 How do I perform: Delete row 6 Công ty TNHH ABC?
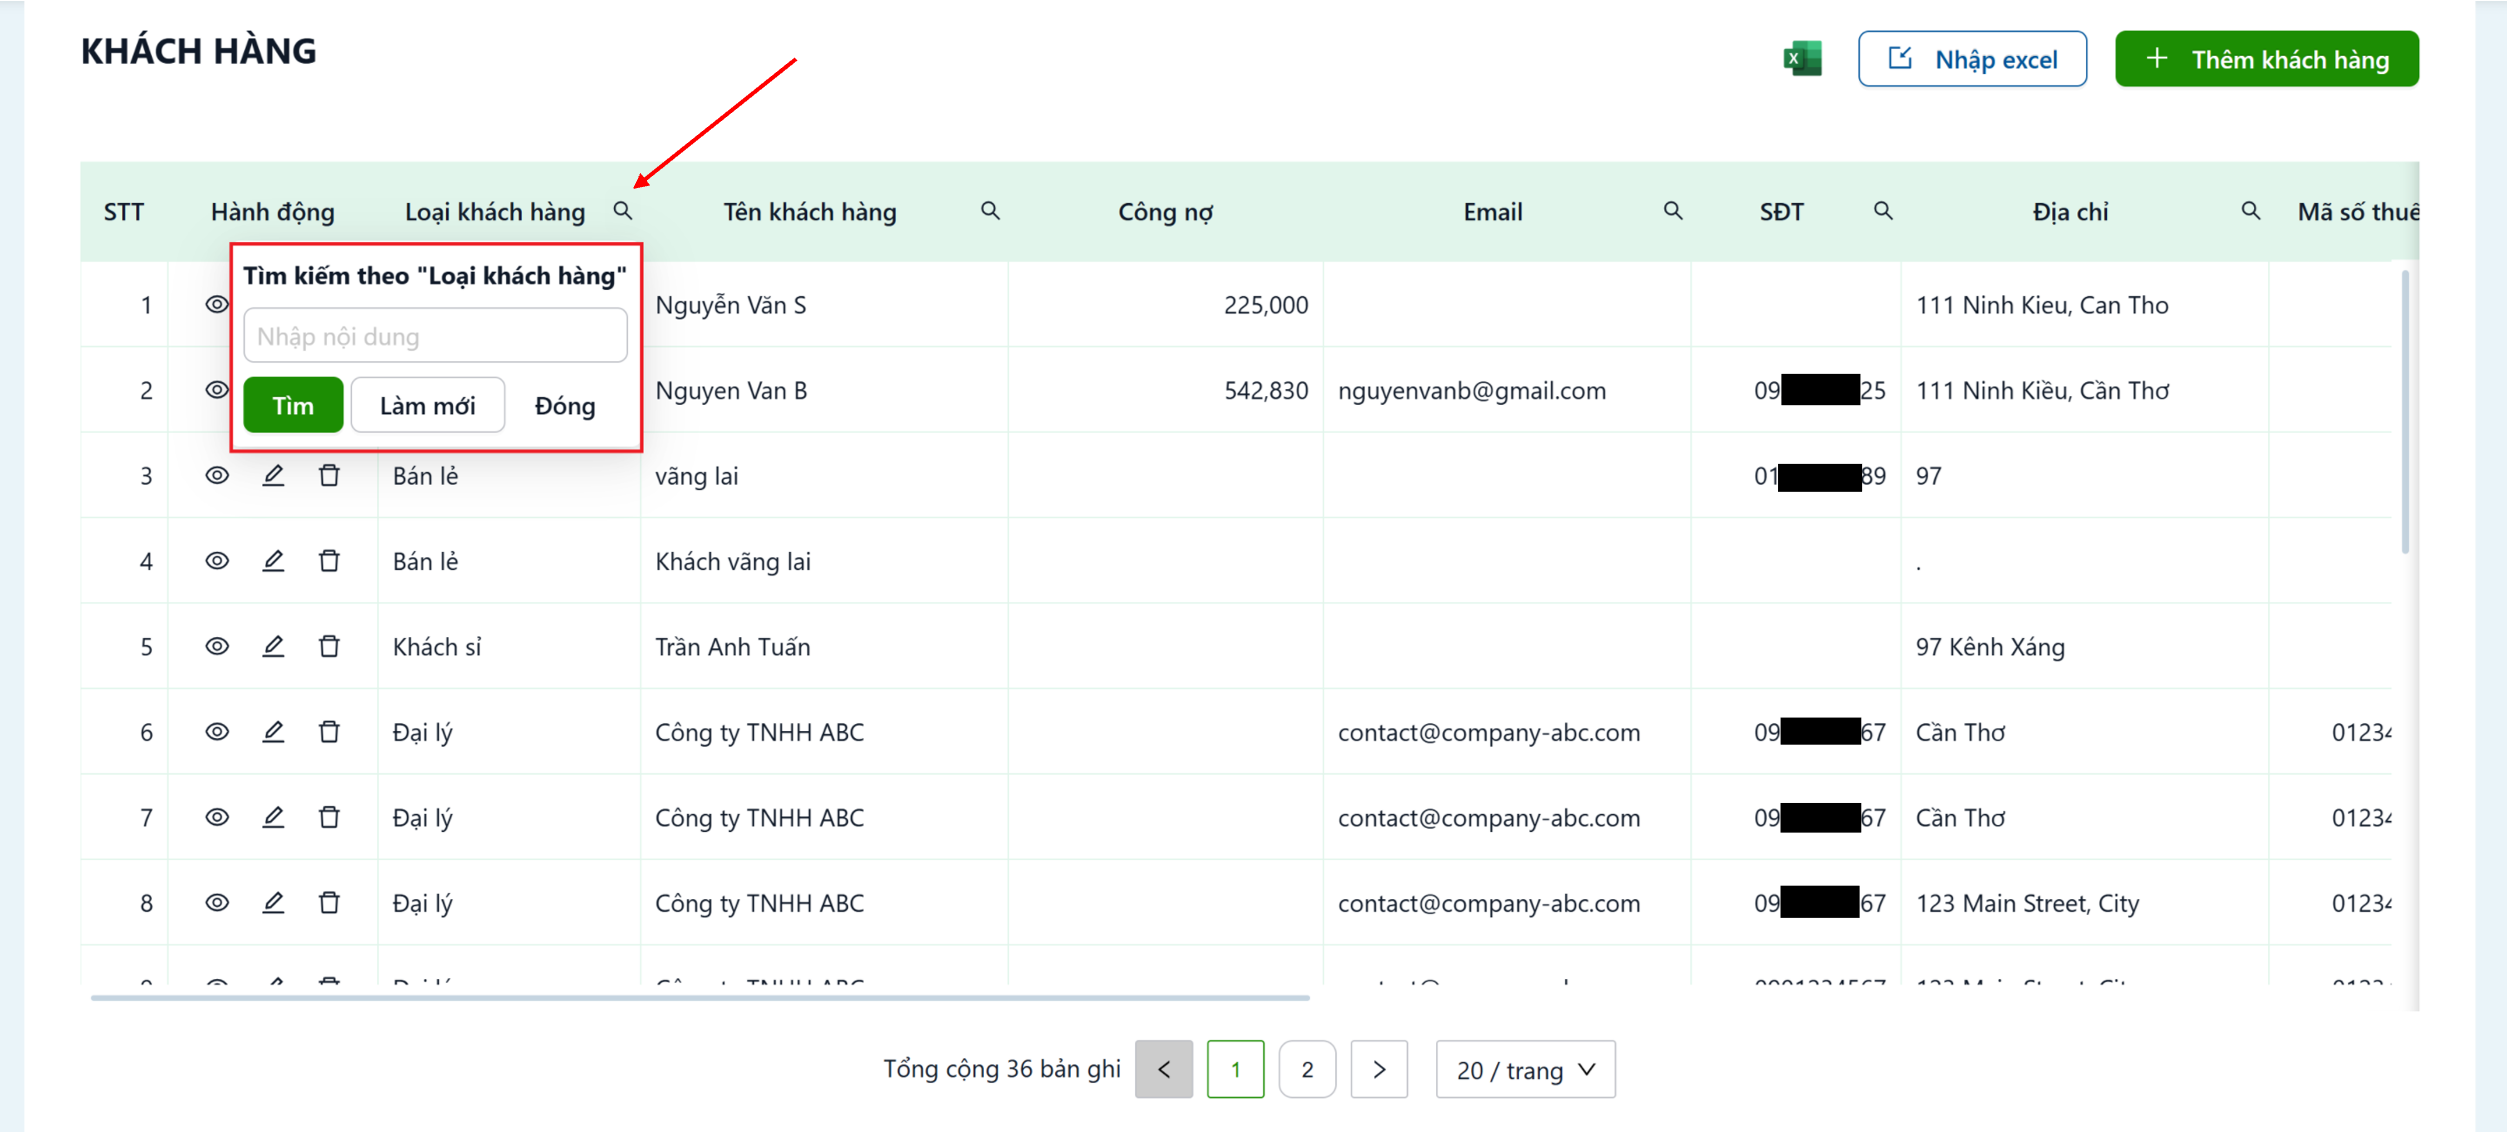pyautogui.click(x=329, y=732)
